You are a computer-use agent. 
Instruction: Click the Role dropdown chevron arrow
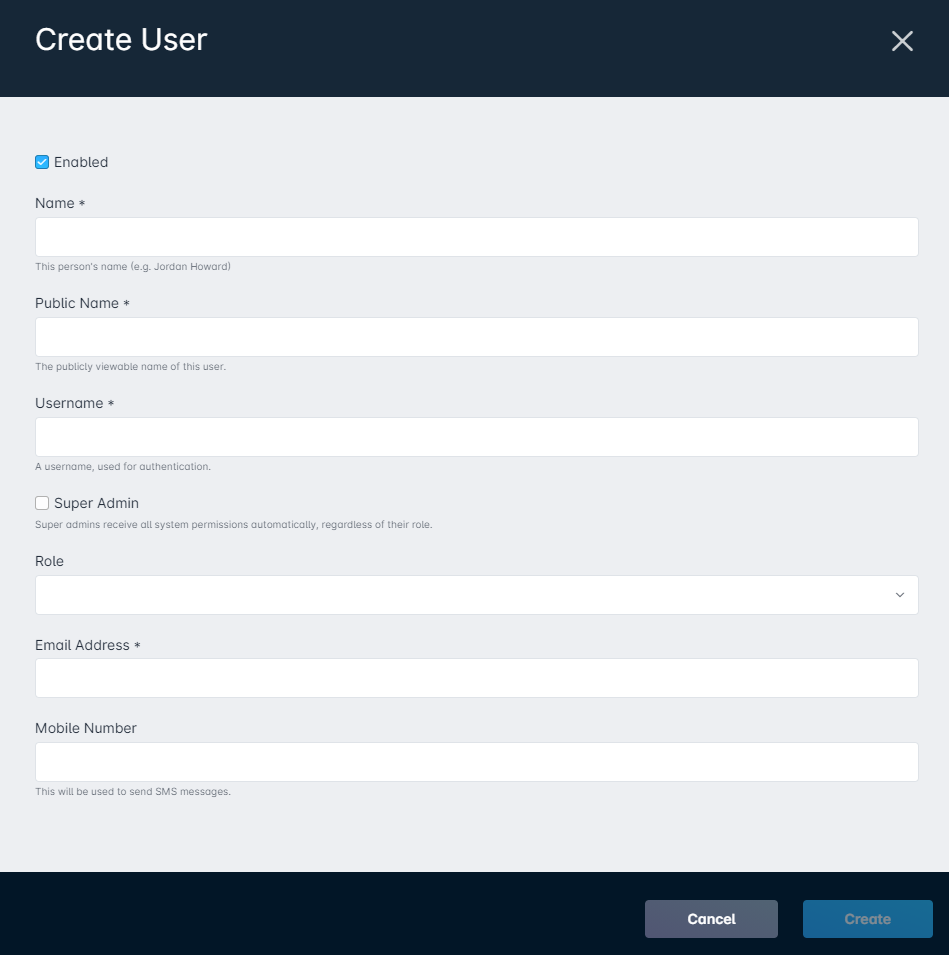pos(900,595)
